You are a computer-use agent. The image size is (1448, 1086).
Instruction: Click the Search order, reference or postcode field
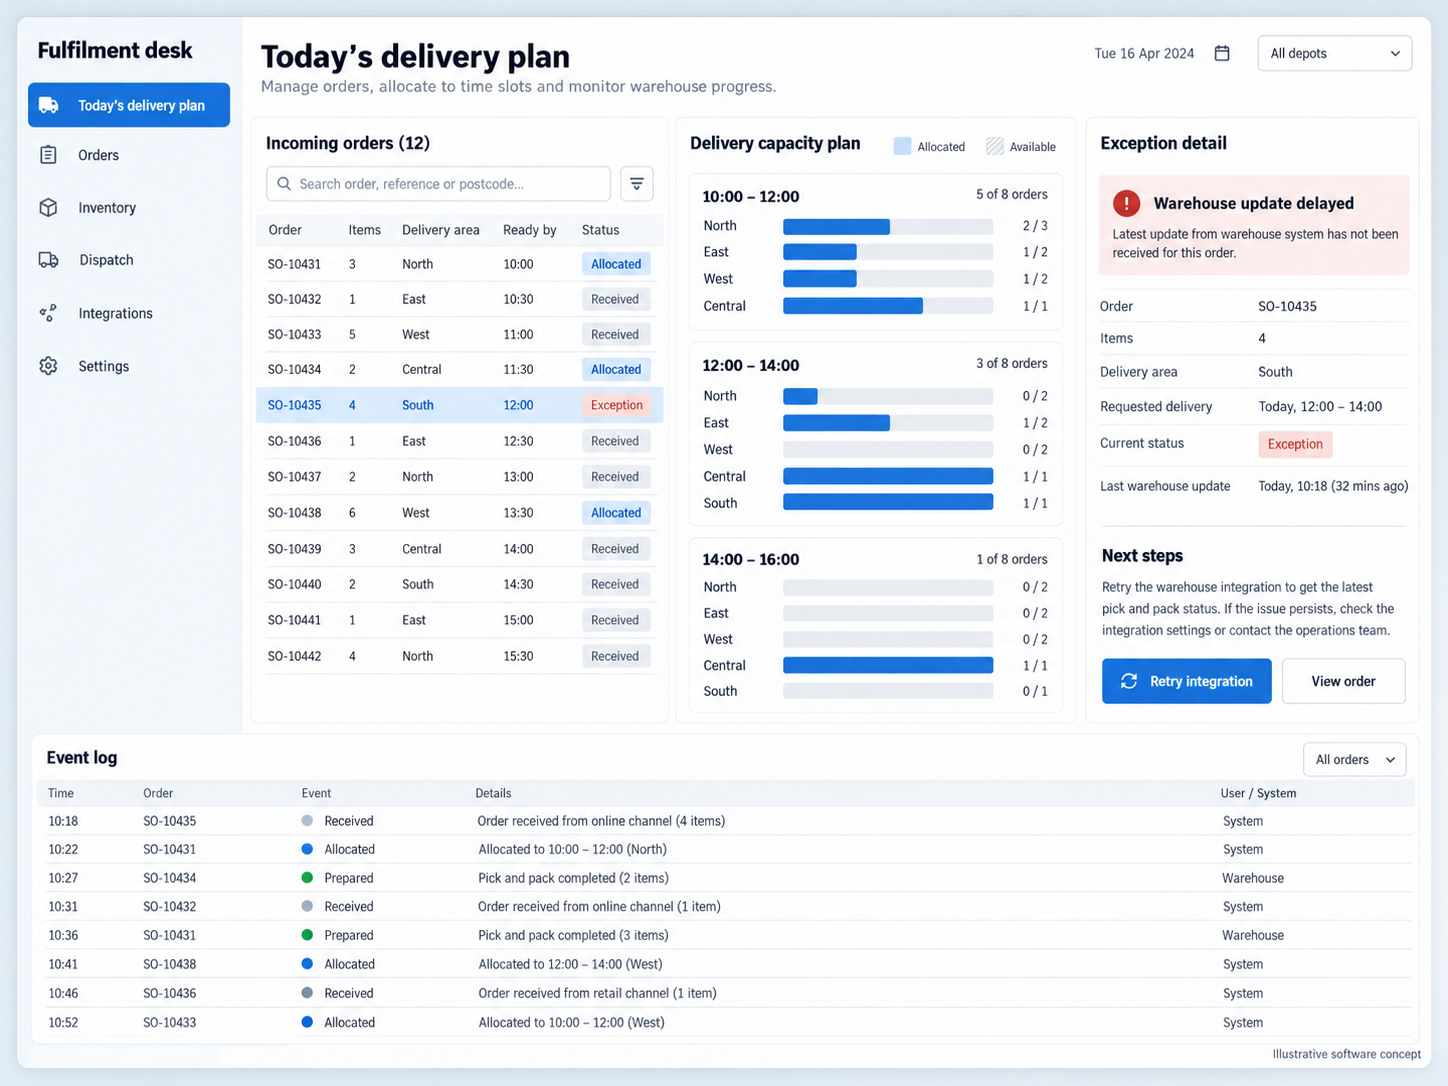pyautogui.click(x=438, y=184)
